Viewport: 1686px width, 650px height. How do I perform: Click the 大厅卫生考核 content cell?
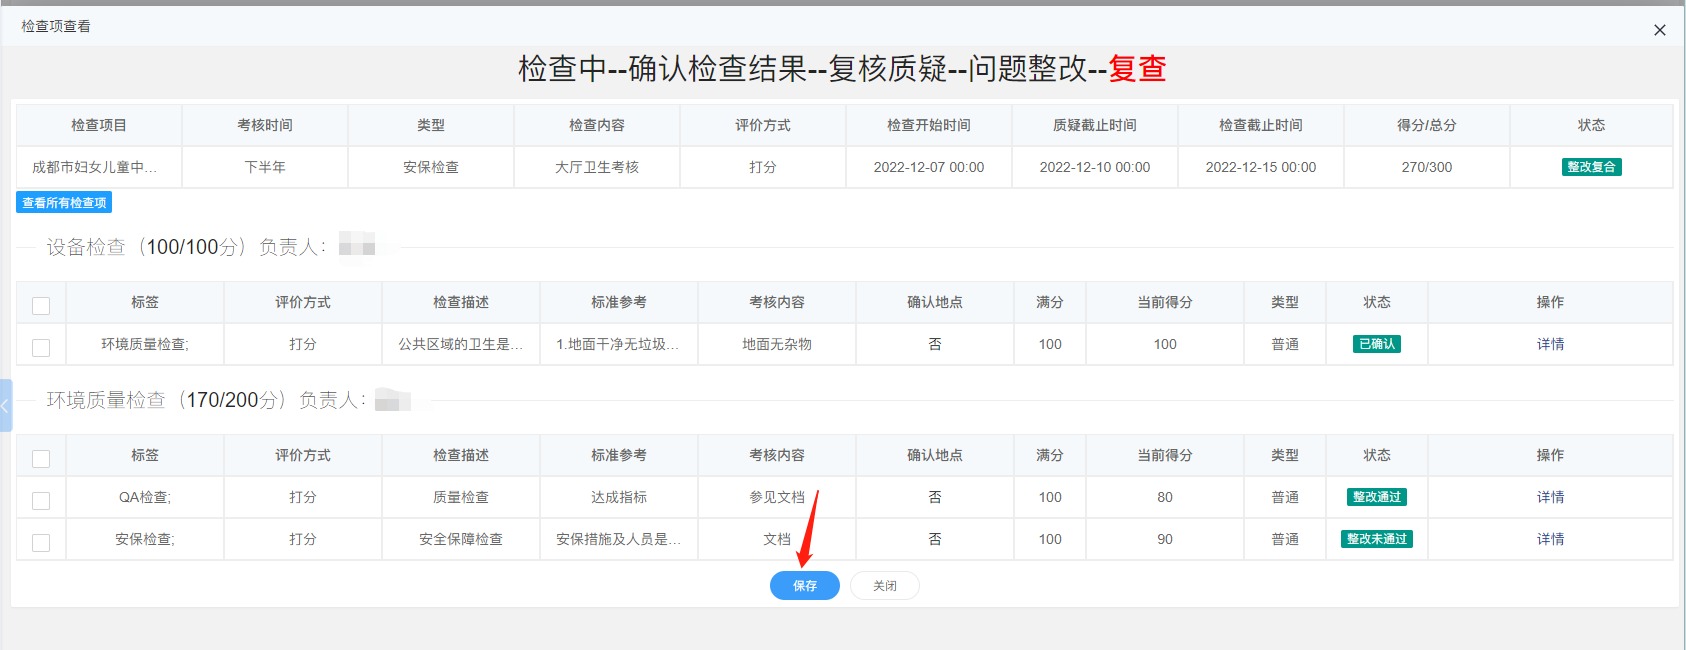(x=597, y=167)
